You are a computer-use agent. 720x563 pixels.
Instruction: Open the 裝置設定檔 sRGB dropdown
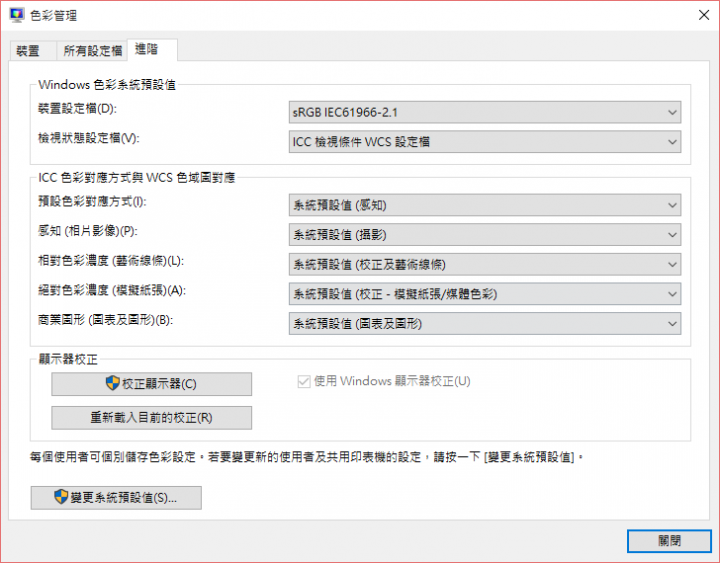[x=484, y=113]
